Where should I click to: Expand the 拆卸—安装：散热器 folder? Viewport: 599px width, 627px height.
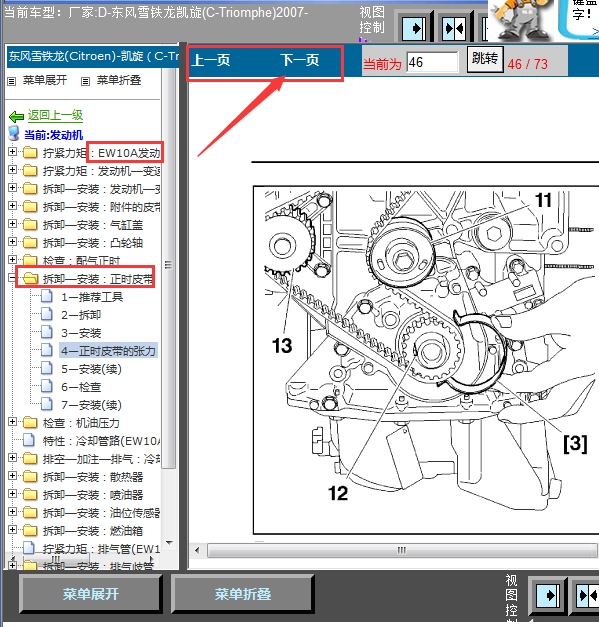12,476
